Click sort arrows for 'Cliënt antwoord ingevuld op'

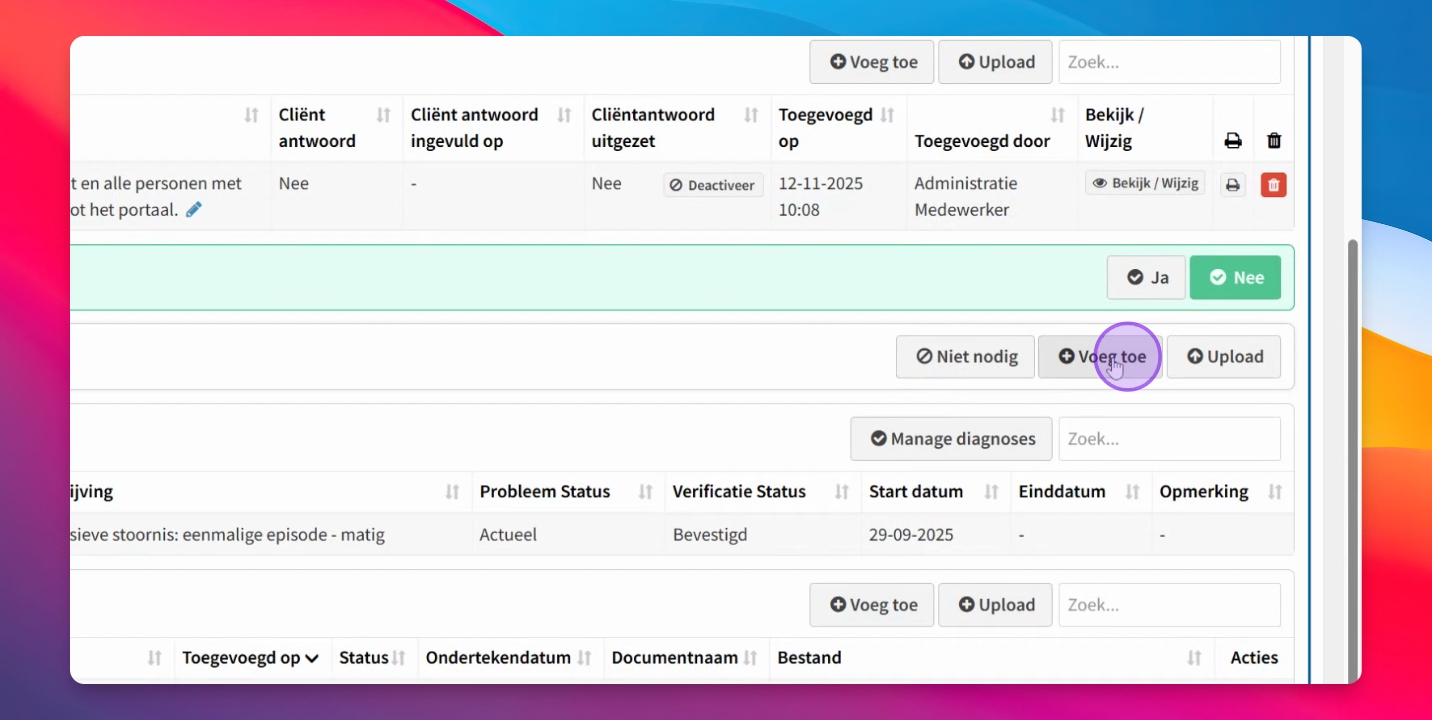(564, 116)
